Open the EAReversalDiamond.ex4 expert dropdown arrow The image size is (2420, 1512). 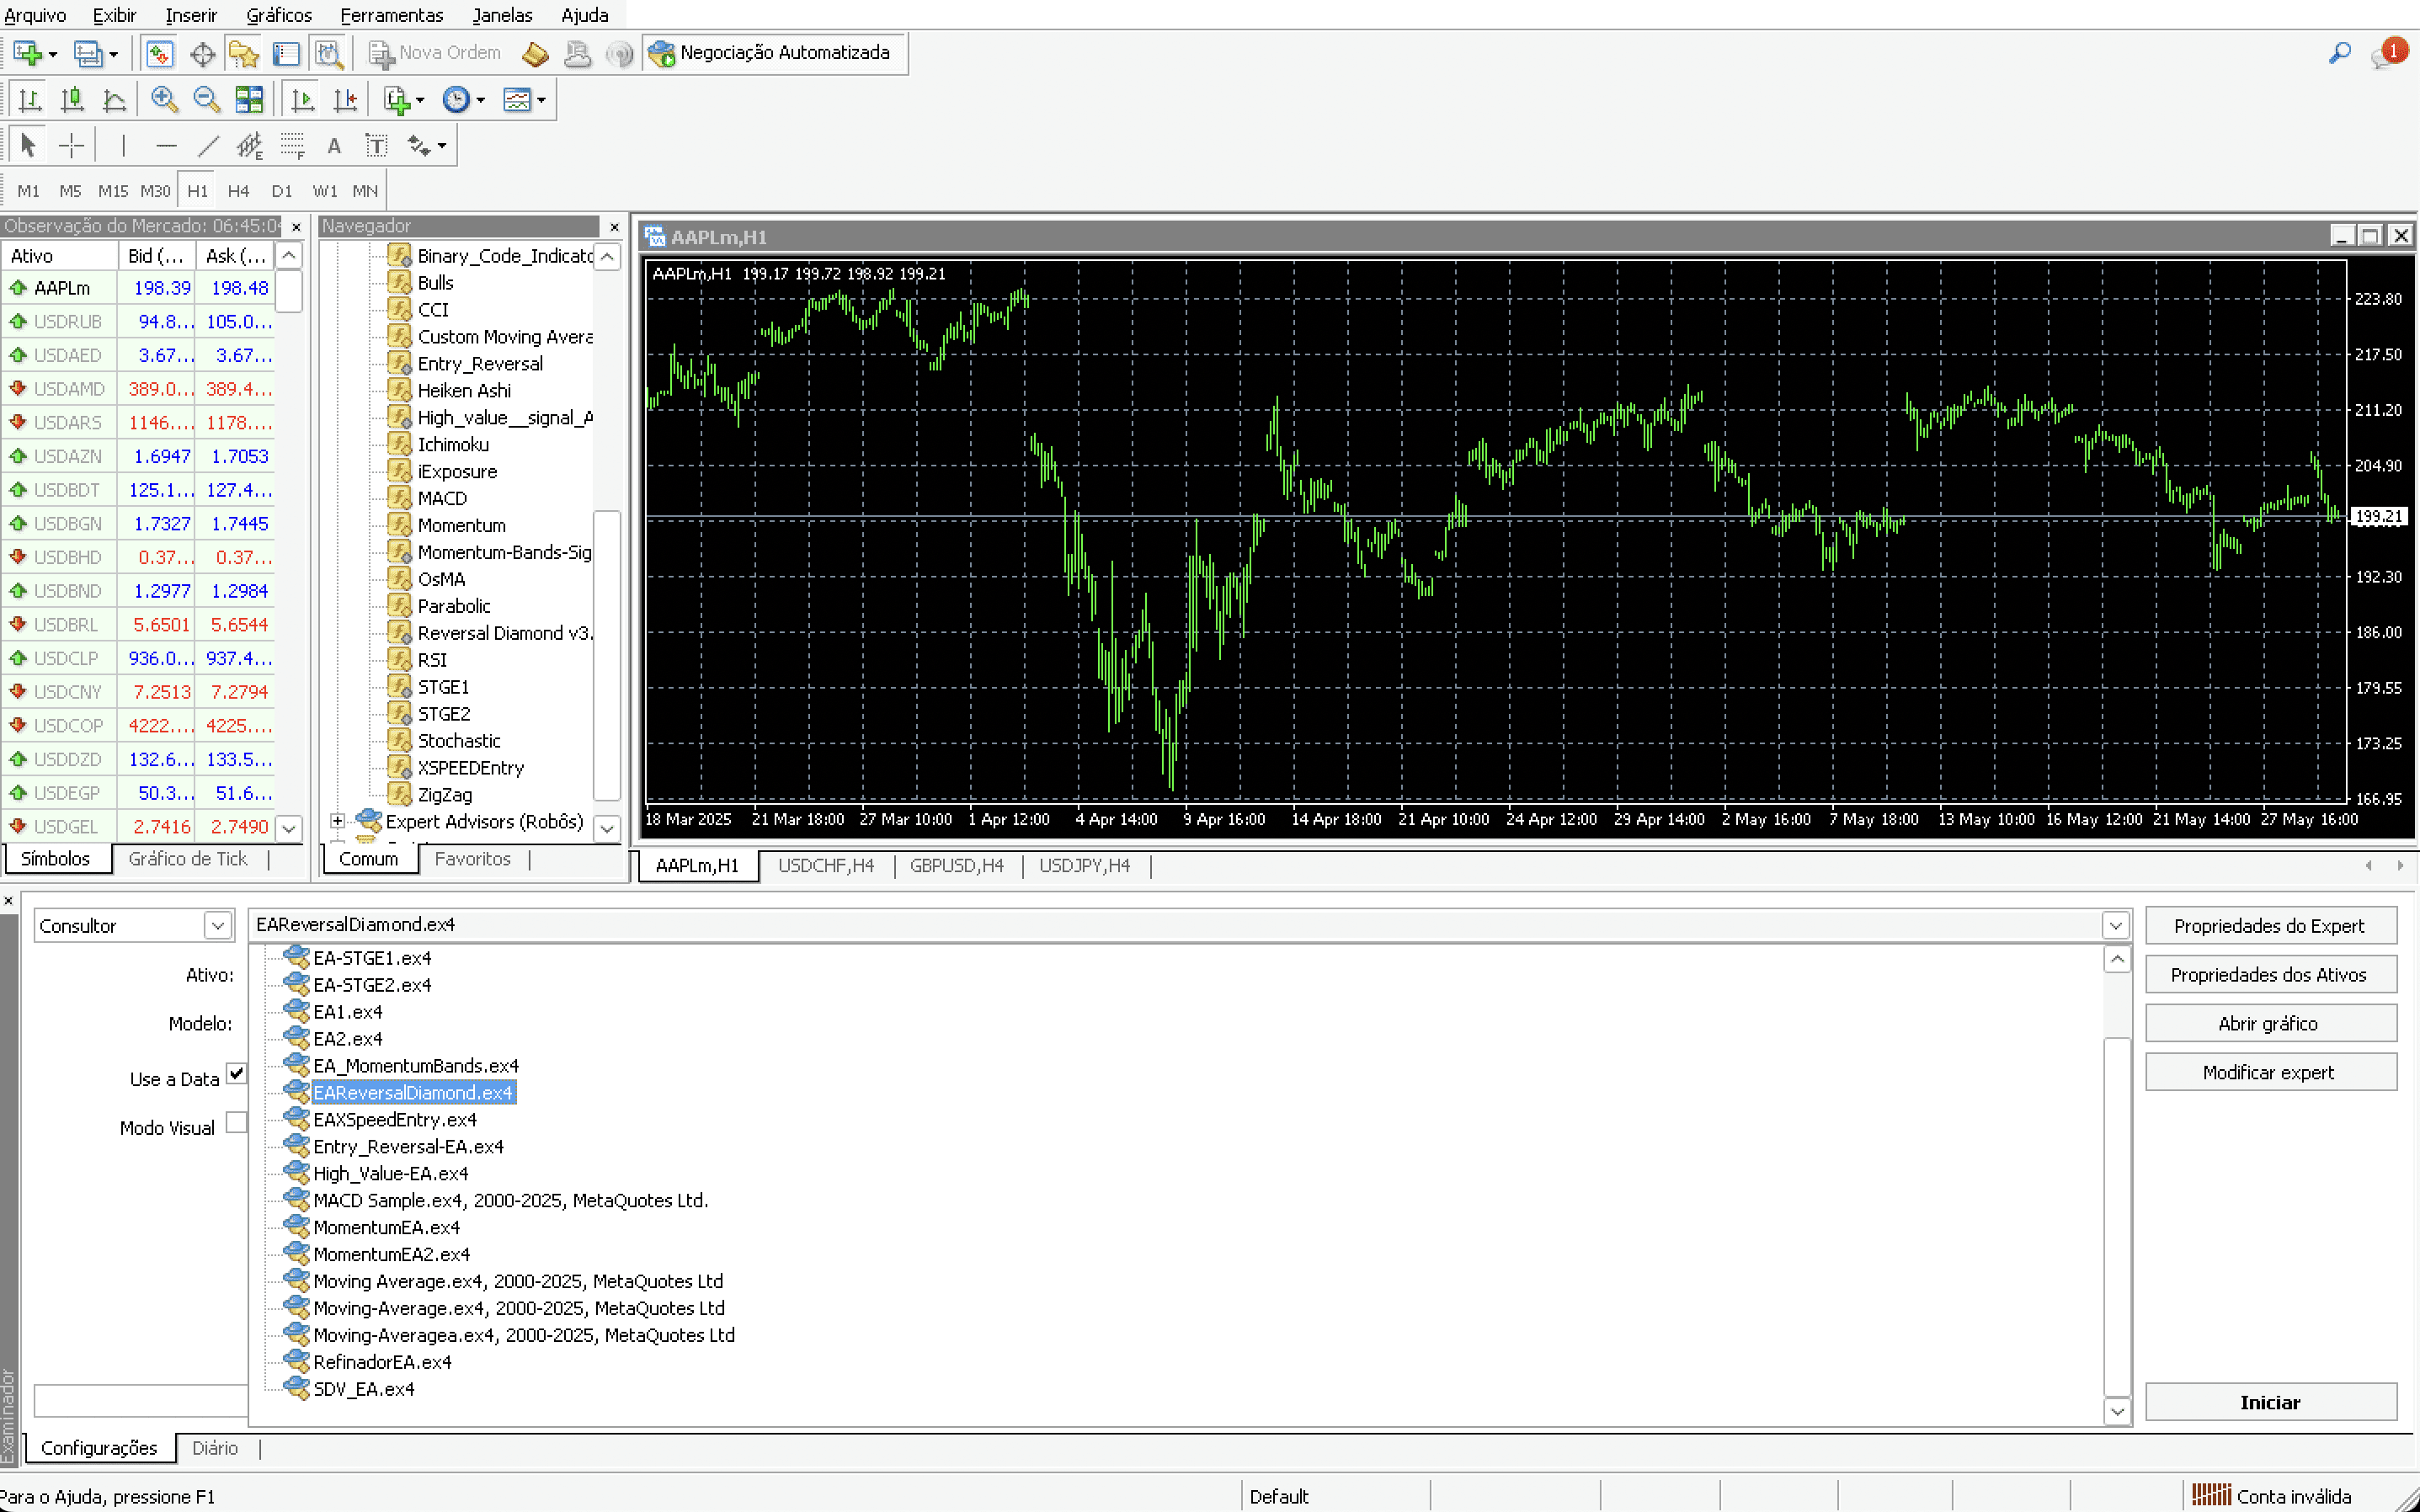coord(2115,926)
